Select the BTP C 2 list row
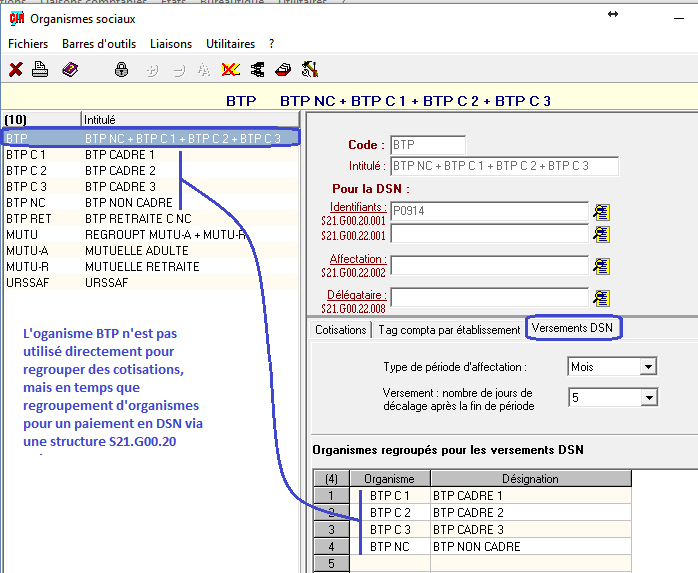Image resolution: width=698 pixels, height=573 pixels. click(150, 171)
